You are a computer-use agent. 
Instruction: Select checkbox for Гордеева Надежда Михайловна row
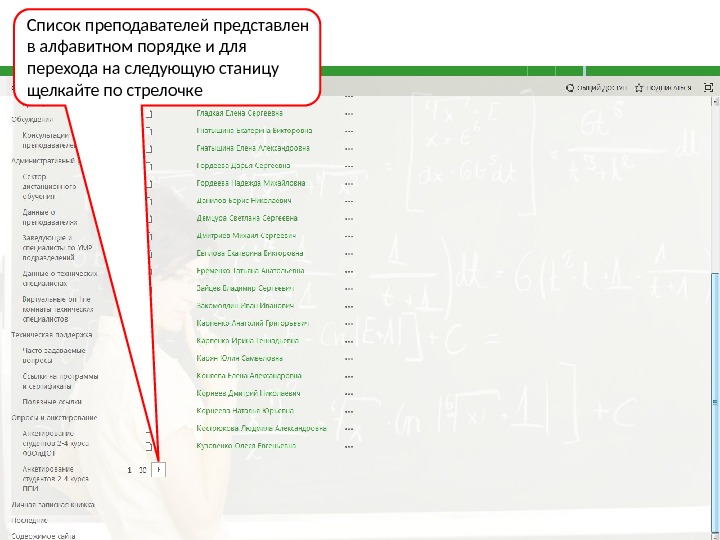point(149,183)
